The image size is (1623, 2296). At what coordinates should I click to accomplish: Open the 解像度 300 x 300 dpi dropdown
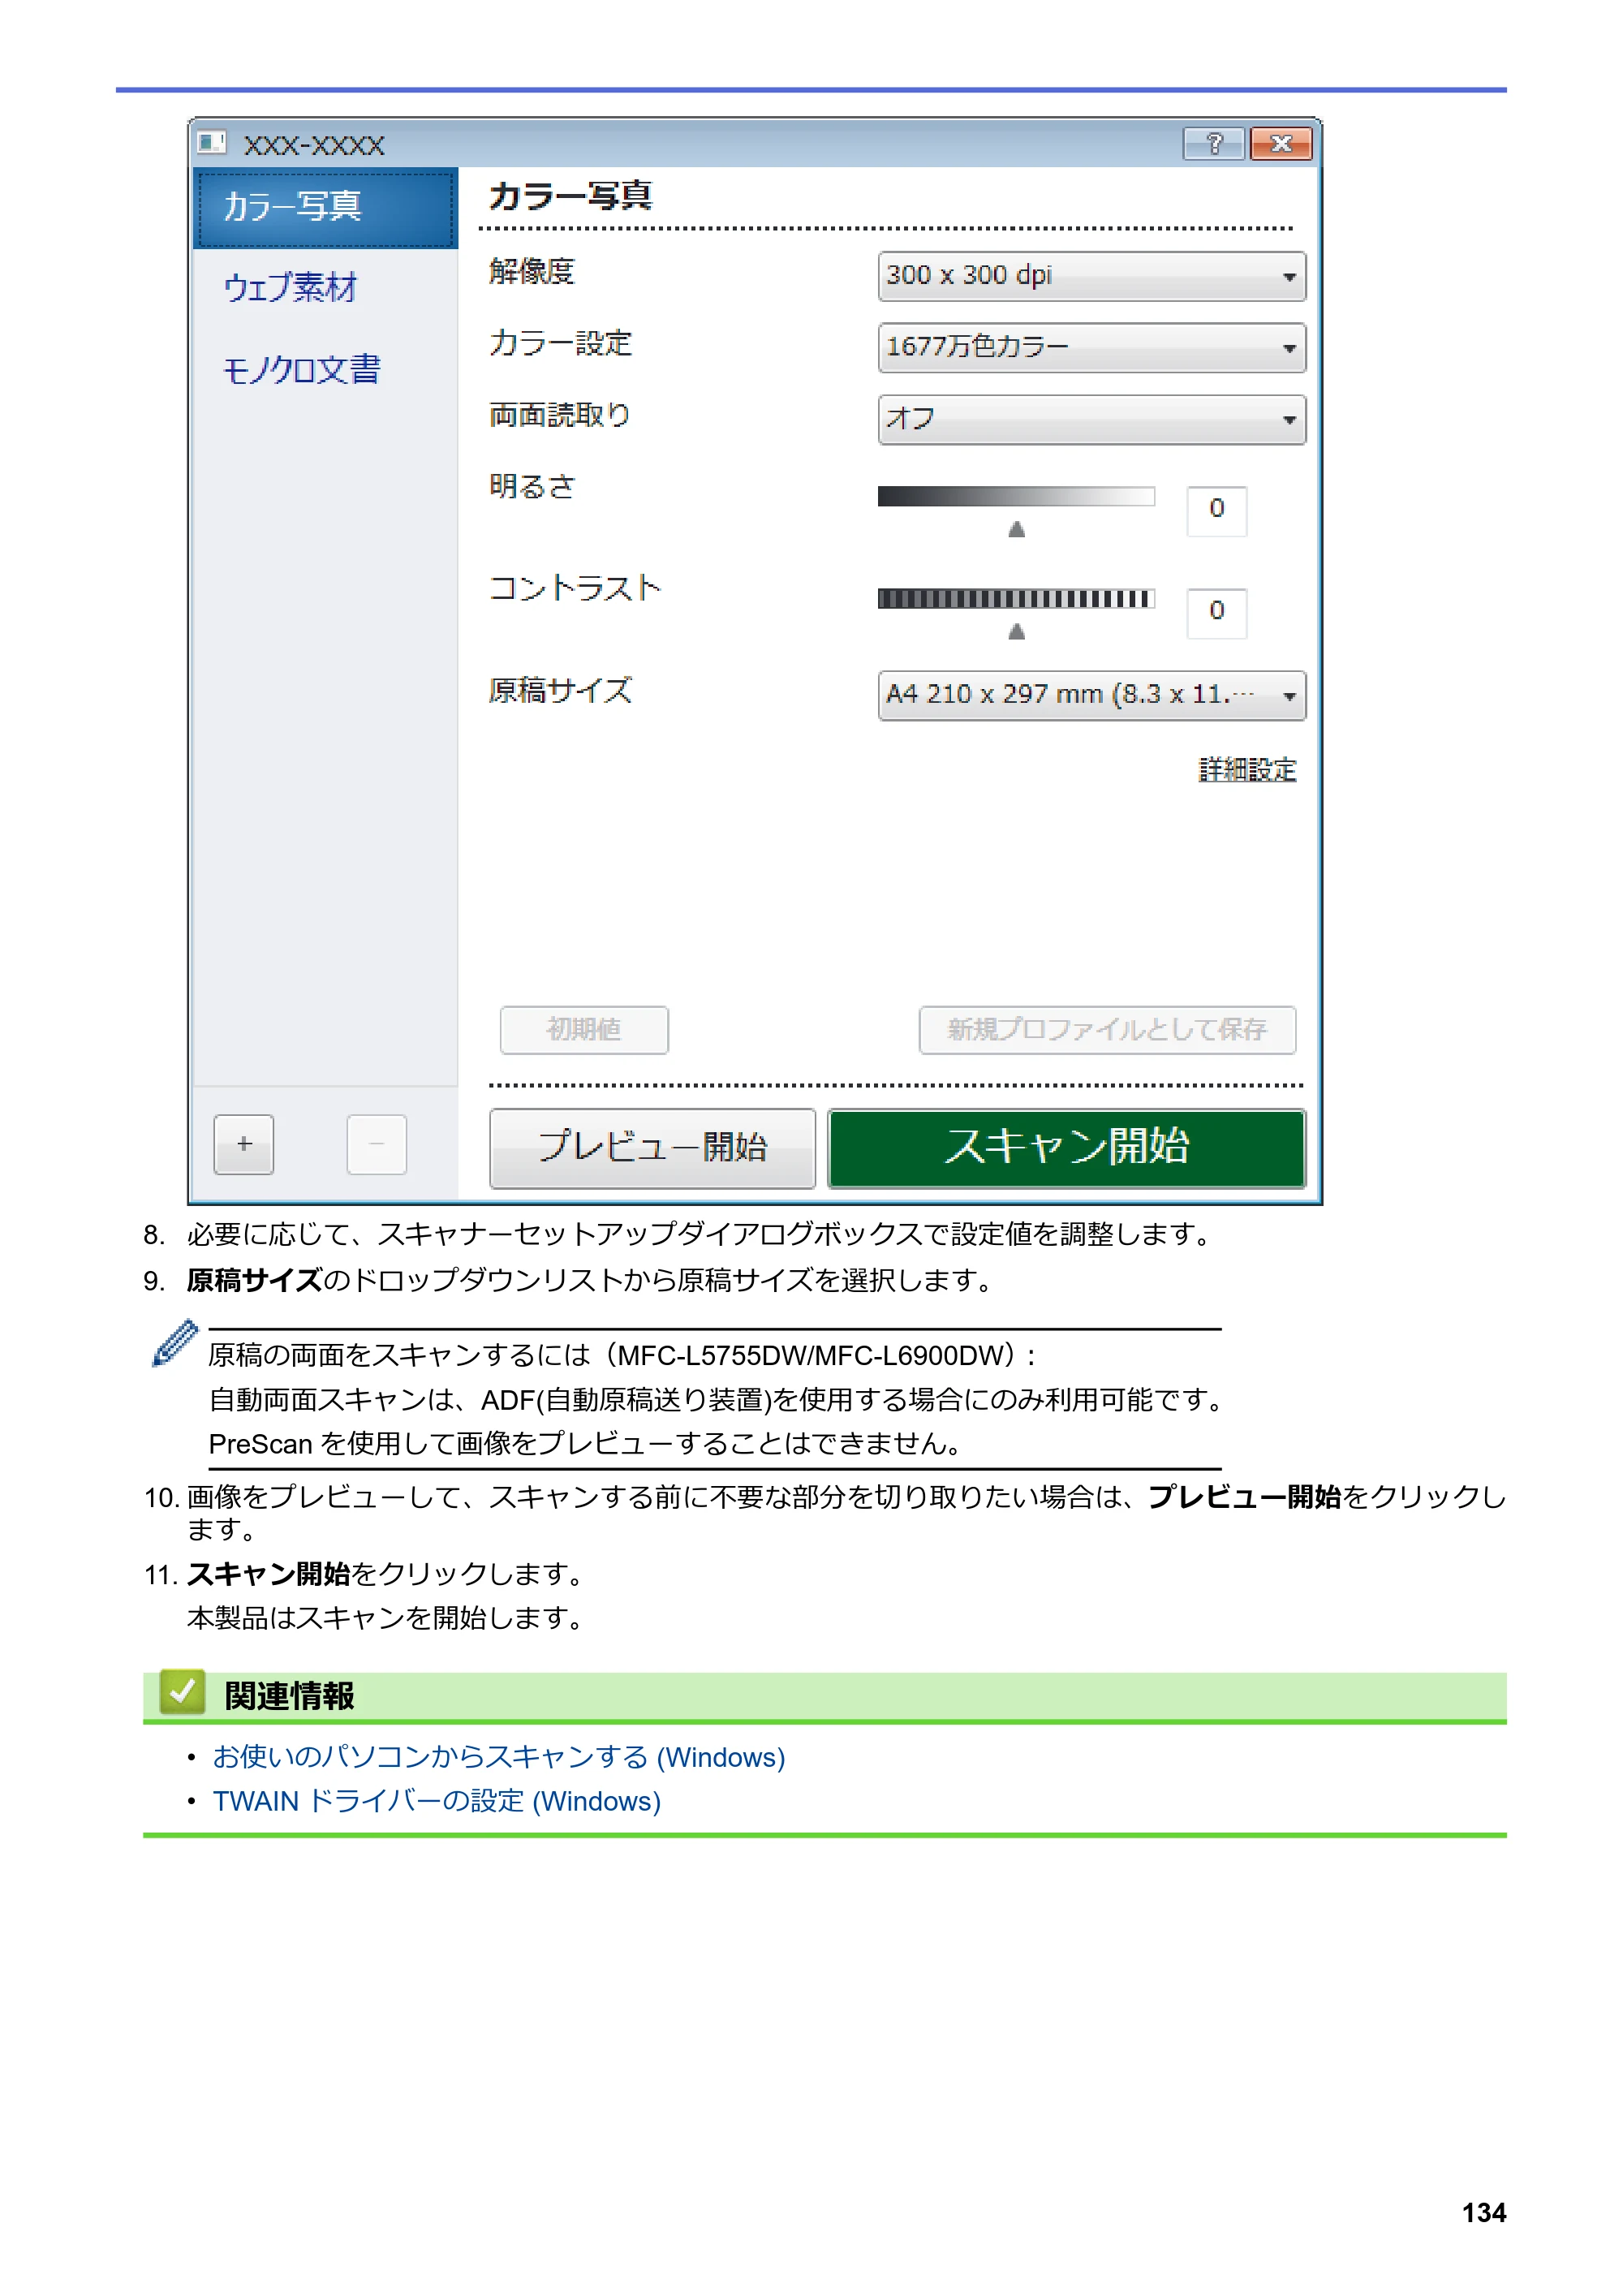(x=1092, y=276)
